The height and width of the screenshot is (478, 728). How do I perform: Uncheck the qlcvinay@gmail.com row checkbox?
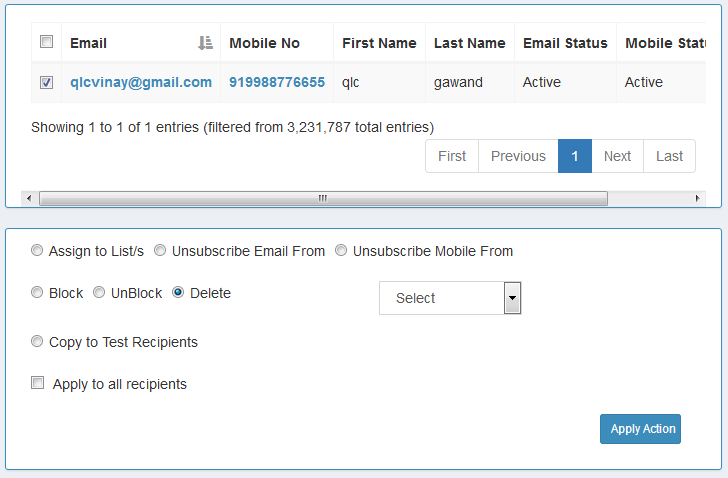pos(46,83)
